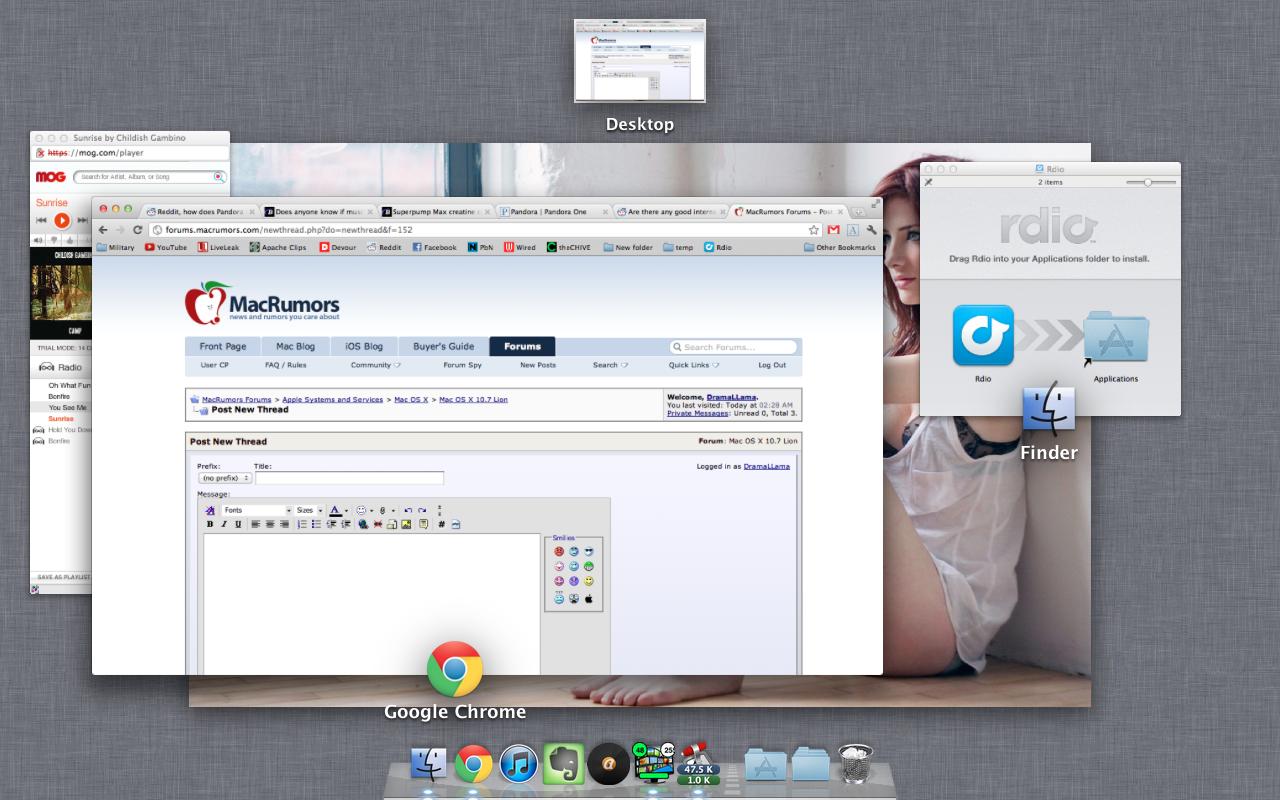
Task: Click the Search Forums field
Action: [x=734, y=347]
